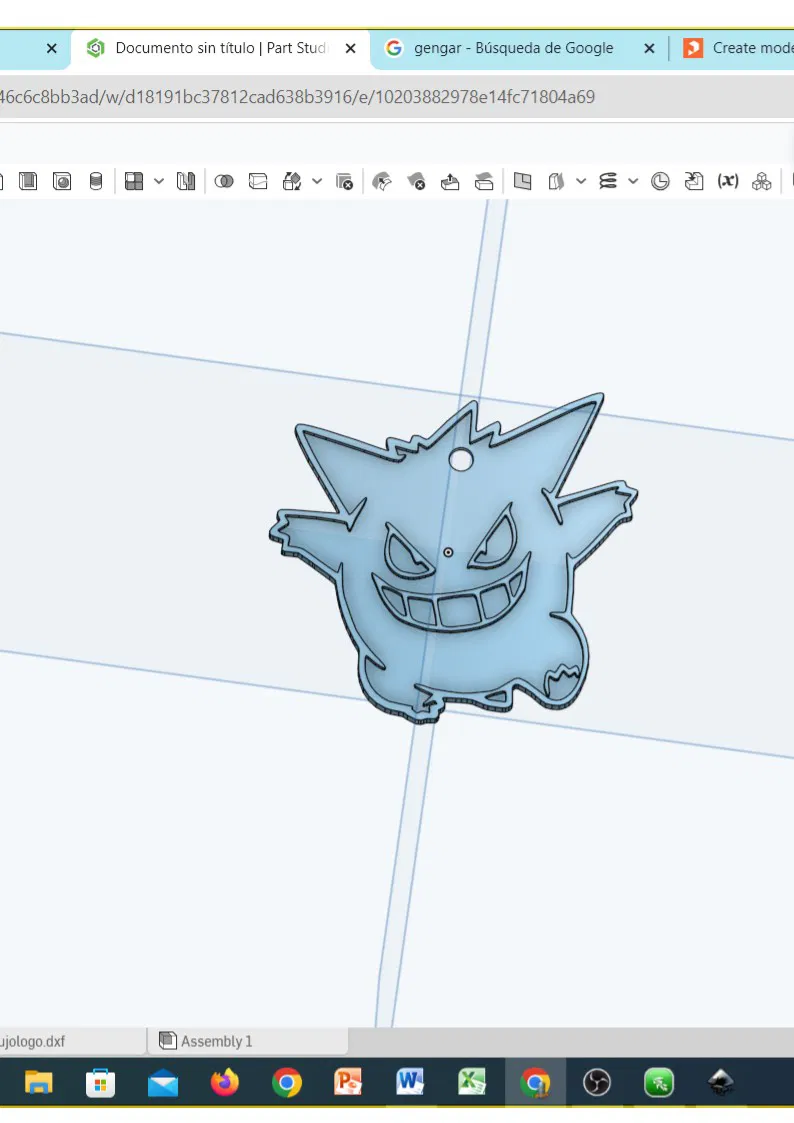Switch to the Documento sin título browser tab
The height and width of the screenshot is (1123, 794).
[x=221, y=48]
